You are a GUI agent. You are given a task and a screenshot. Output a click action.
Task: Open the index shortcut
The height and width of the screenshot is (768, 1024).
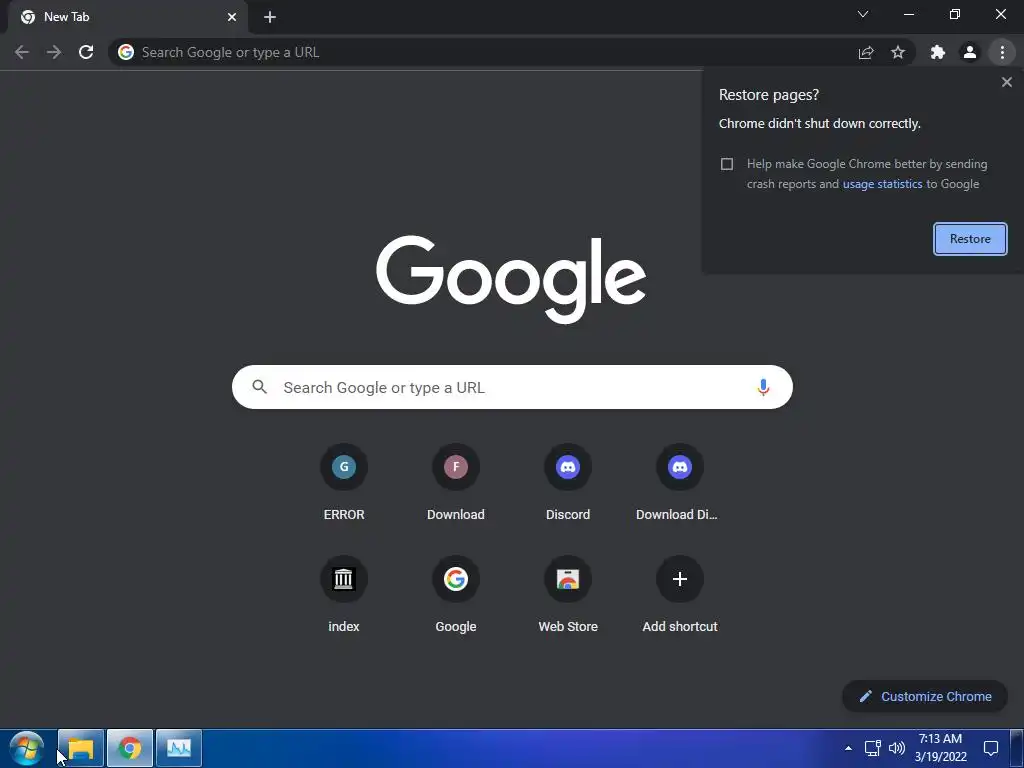tap(344, 595)
